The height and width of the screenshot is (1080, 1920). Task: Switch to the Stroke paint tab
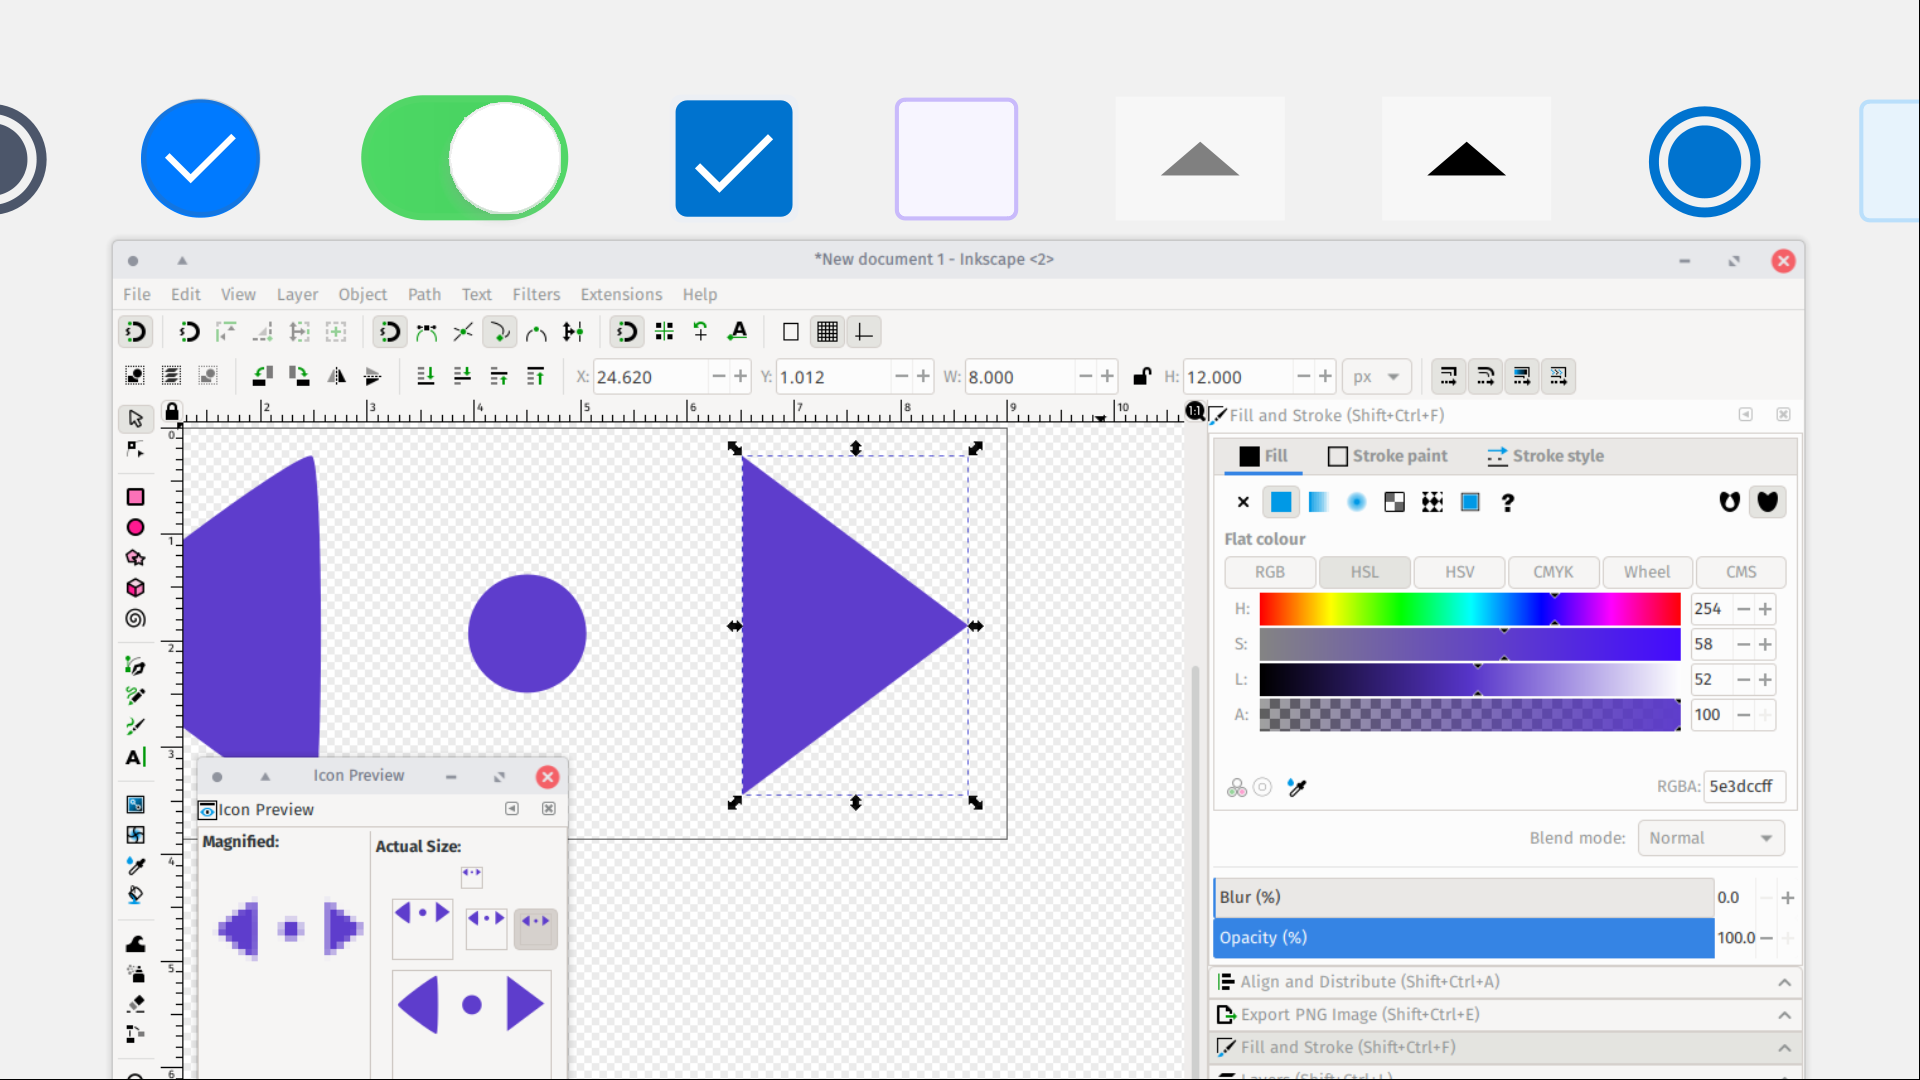click(x=1388, y=456)
